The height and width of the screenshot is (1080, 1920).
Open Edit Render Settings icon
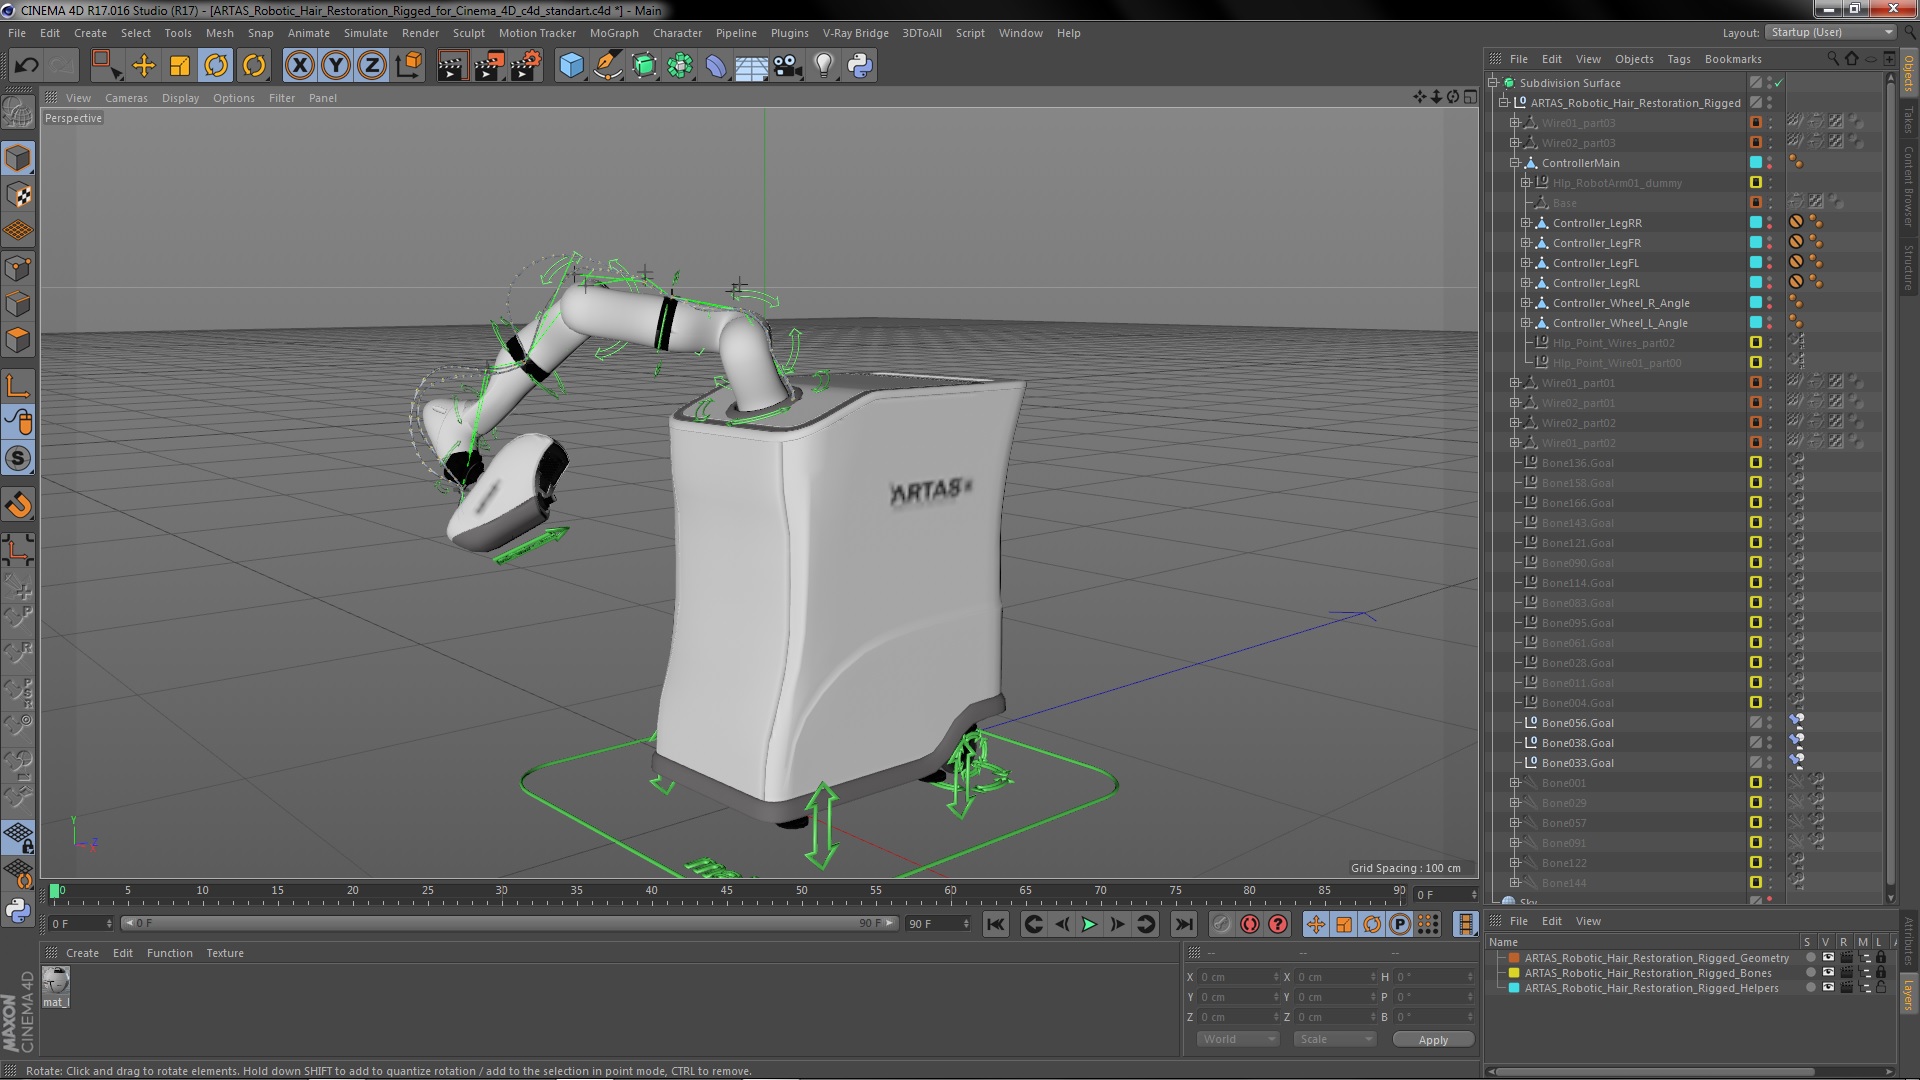click(x=525, y=66)
